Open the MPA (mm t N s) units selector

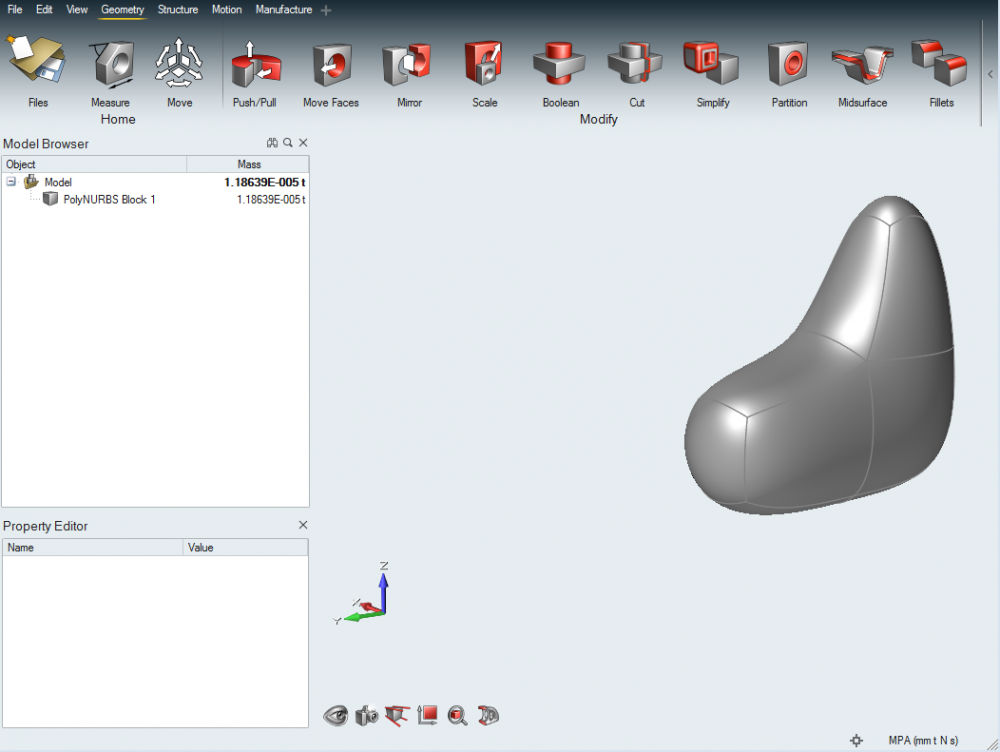pyautogui.click(x=923, y=741)
